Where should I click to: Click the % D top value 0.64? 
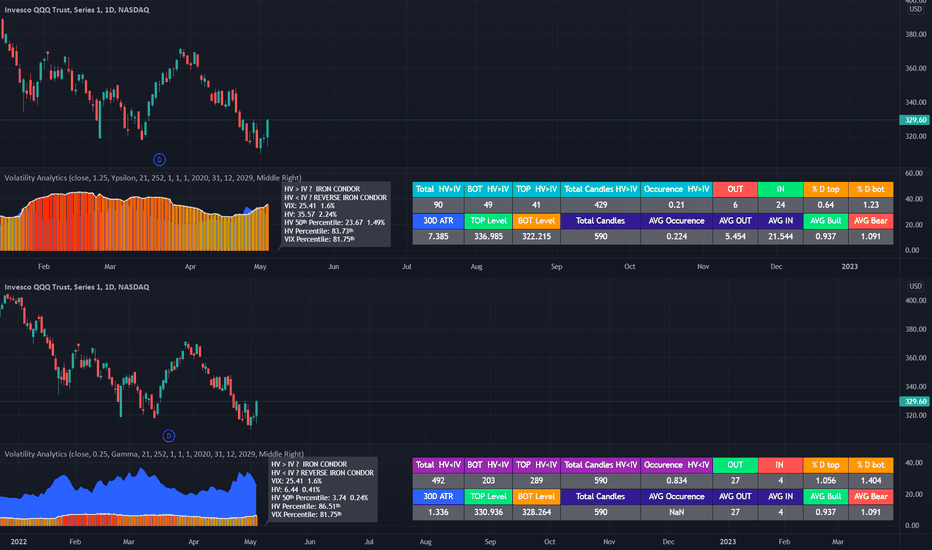[826, 205]
